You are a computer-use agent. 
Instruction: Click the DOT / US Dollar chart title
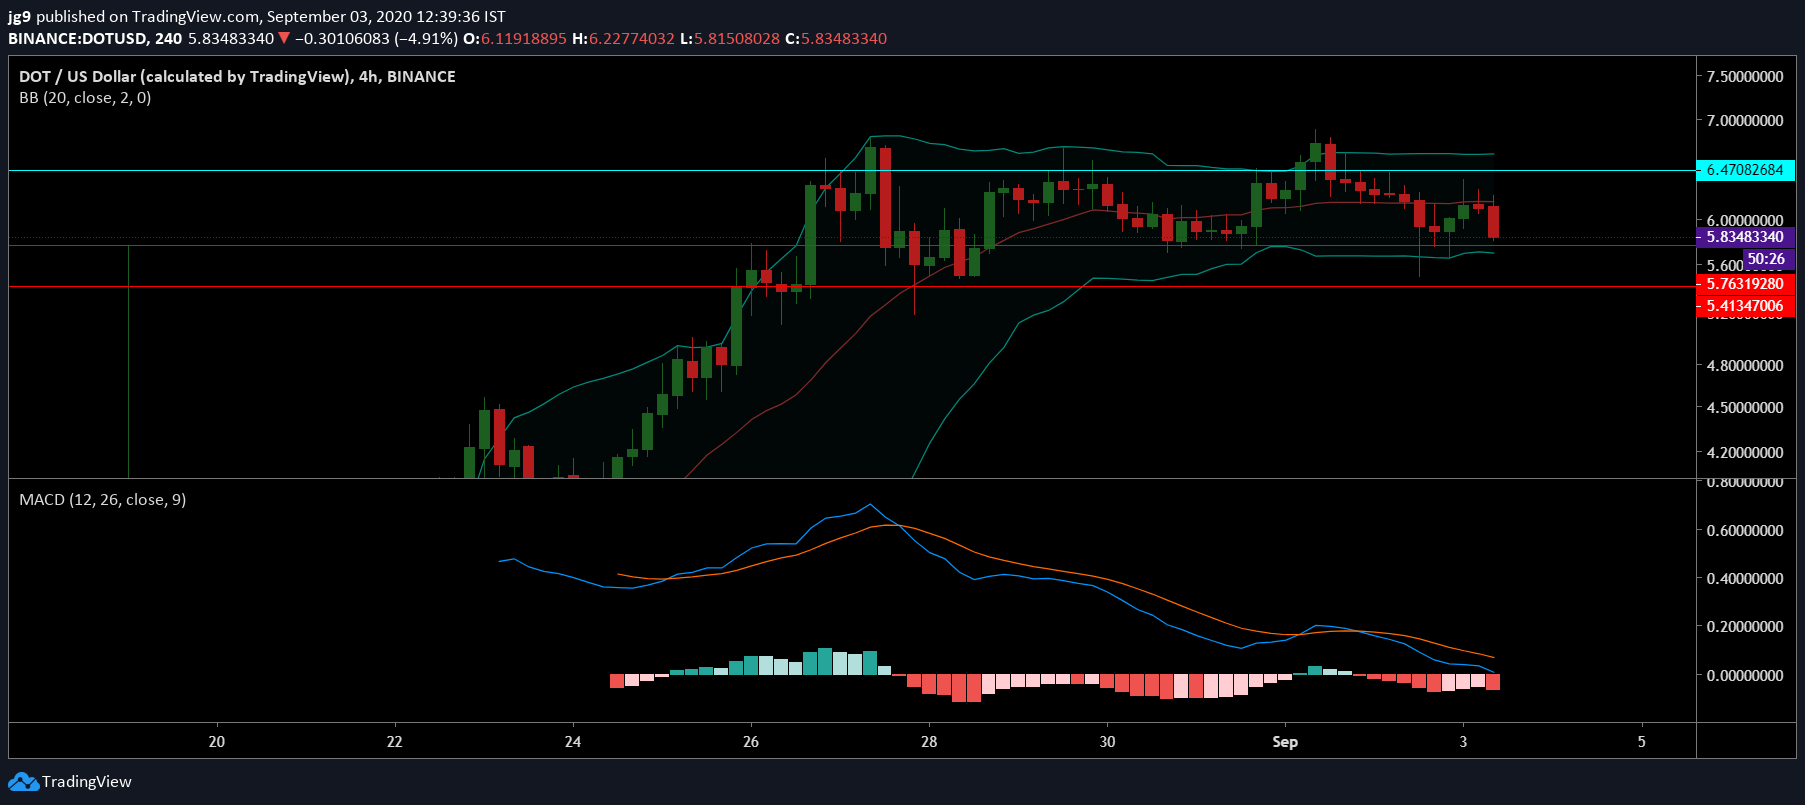click(x=237, y=76)
